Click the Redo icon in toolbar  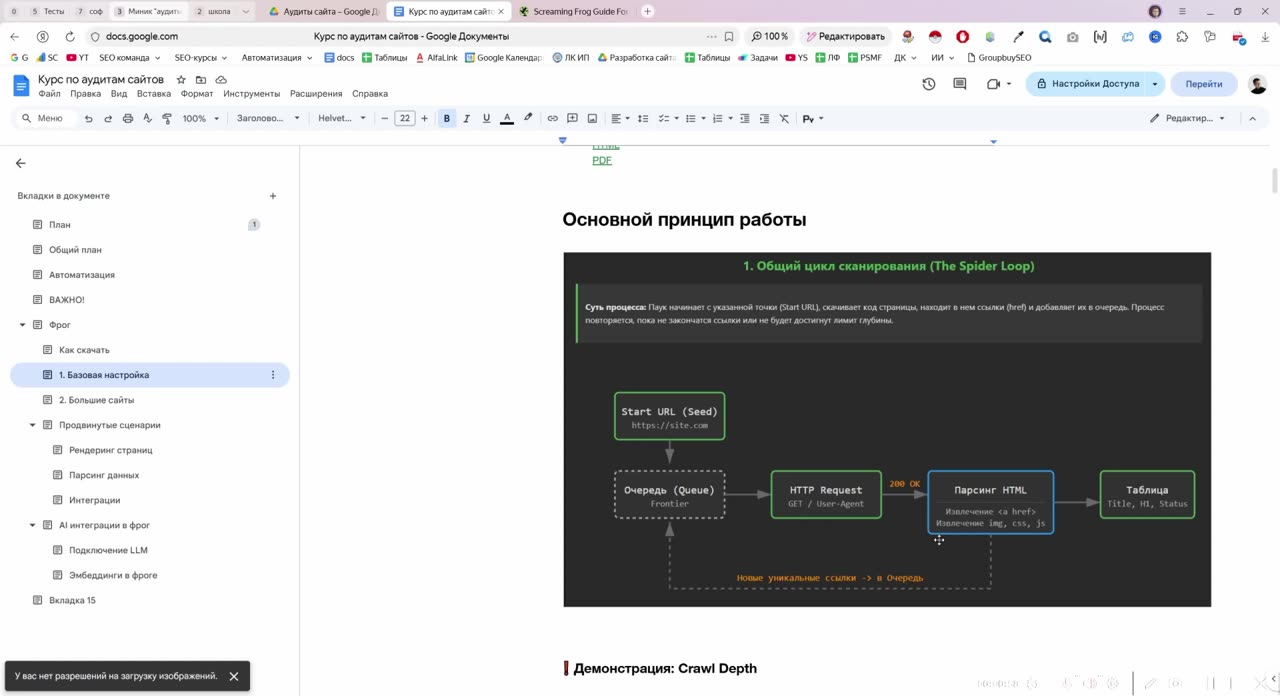click(x=108, y=118)
